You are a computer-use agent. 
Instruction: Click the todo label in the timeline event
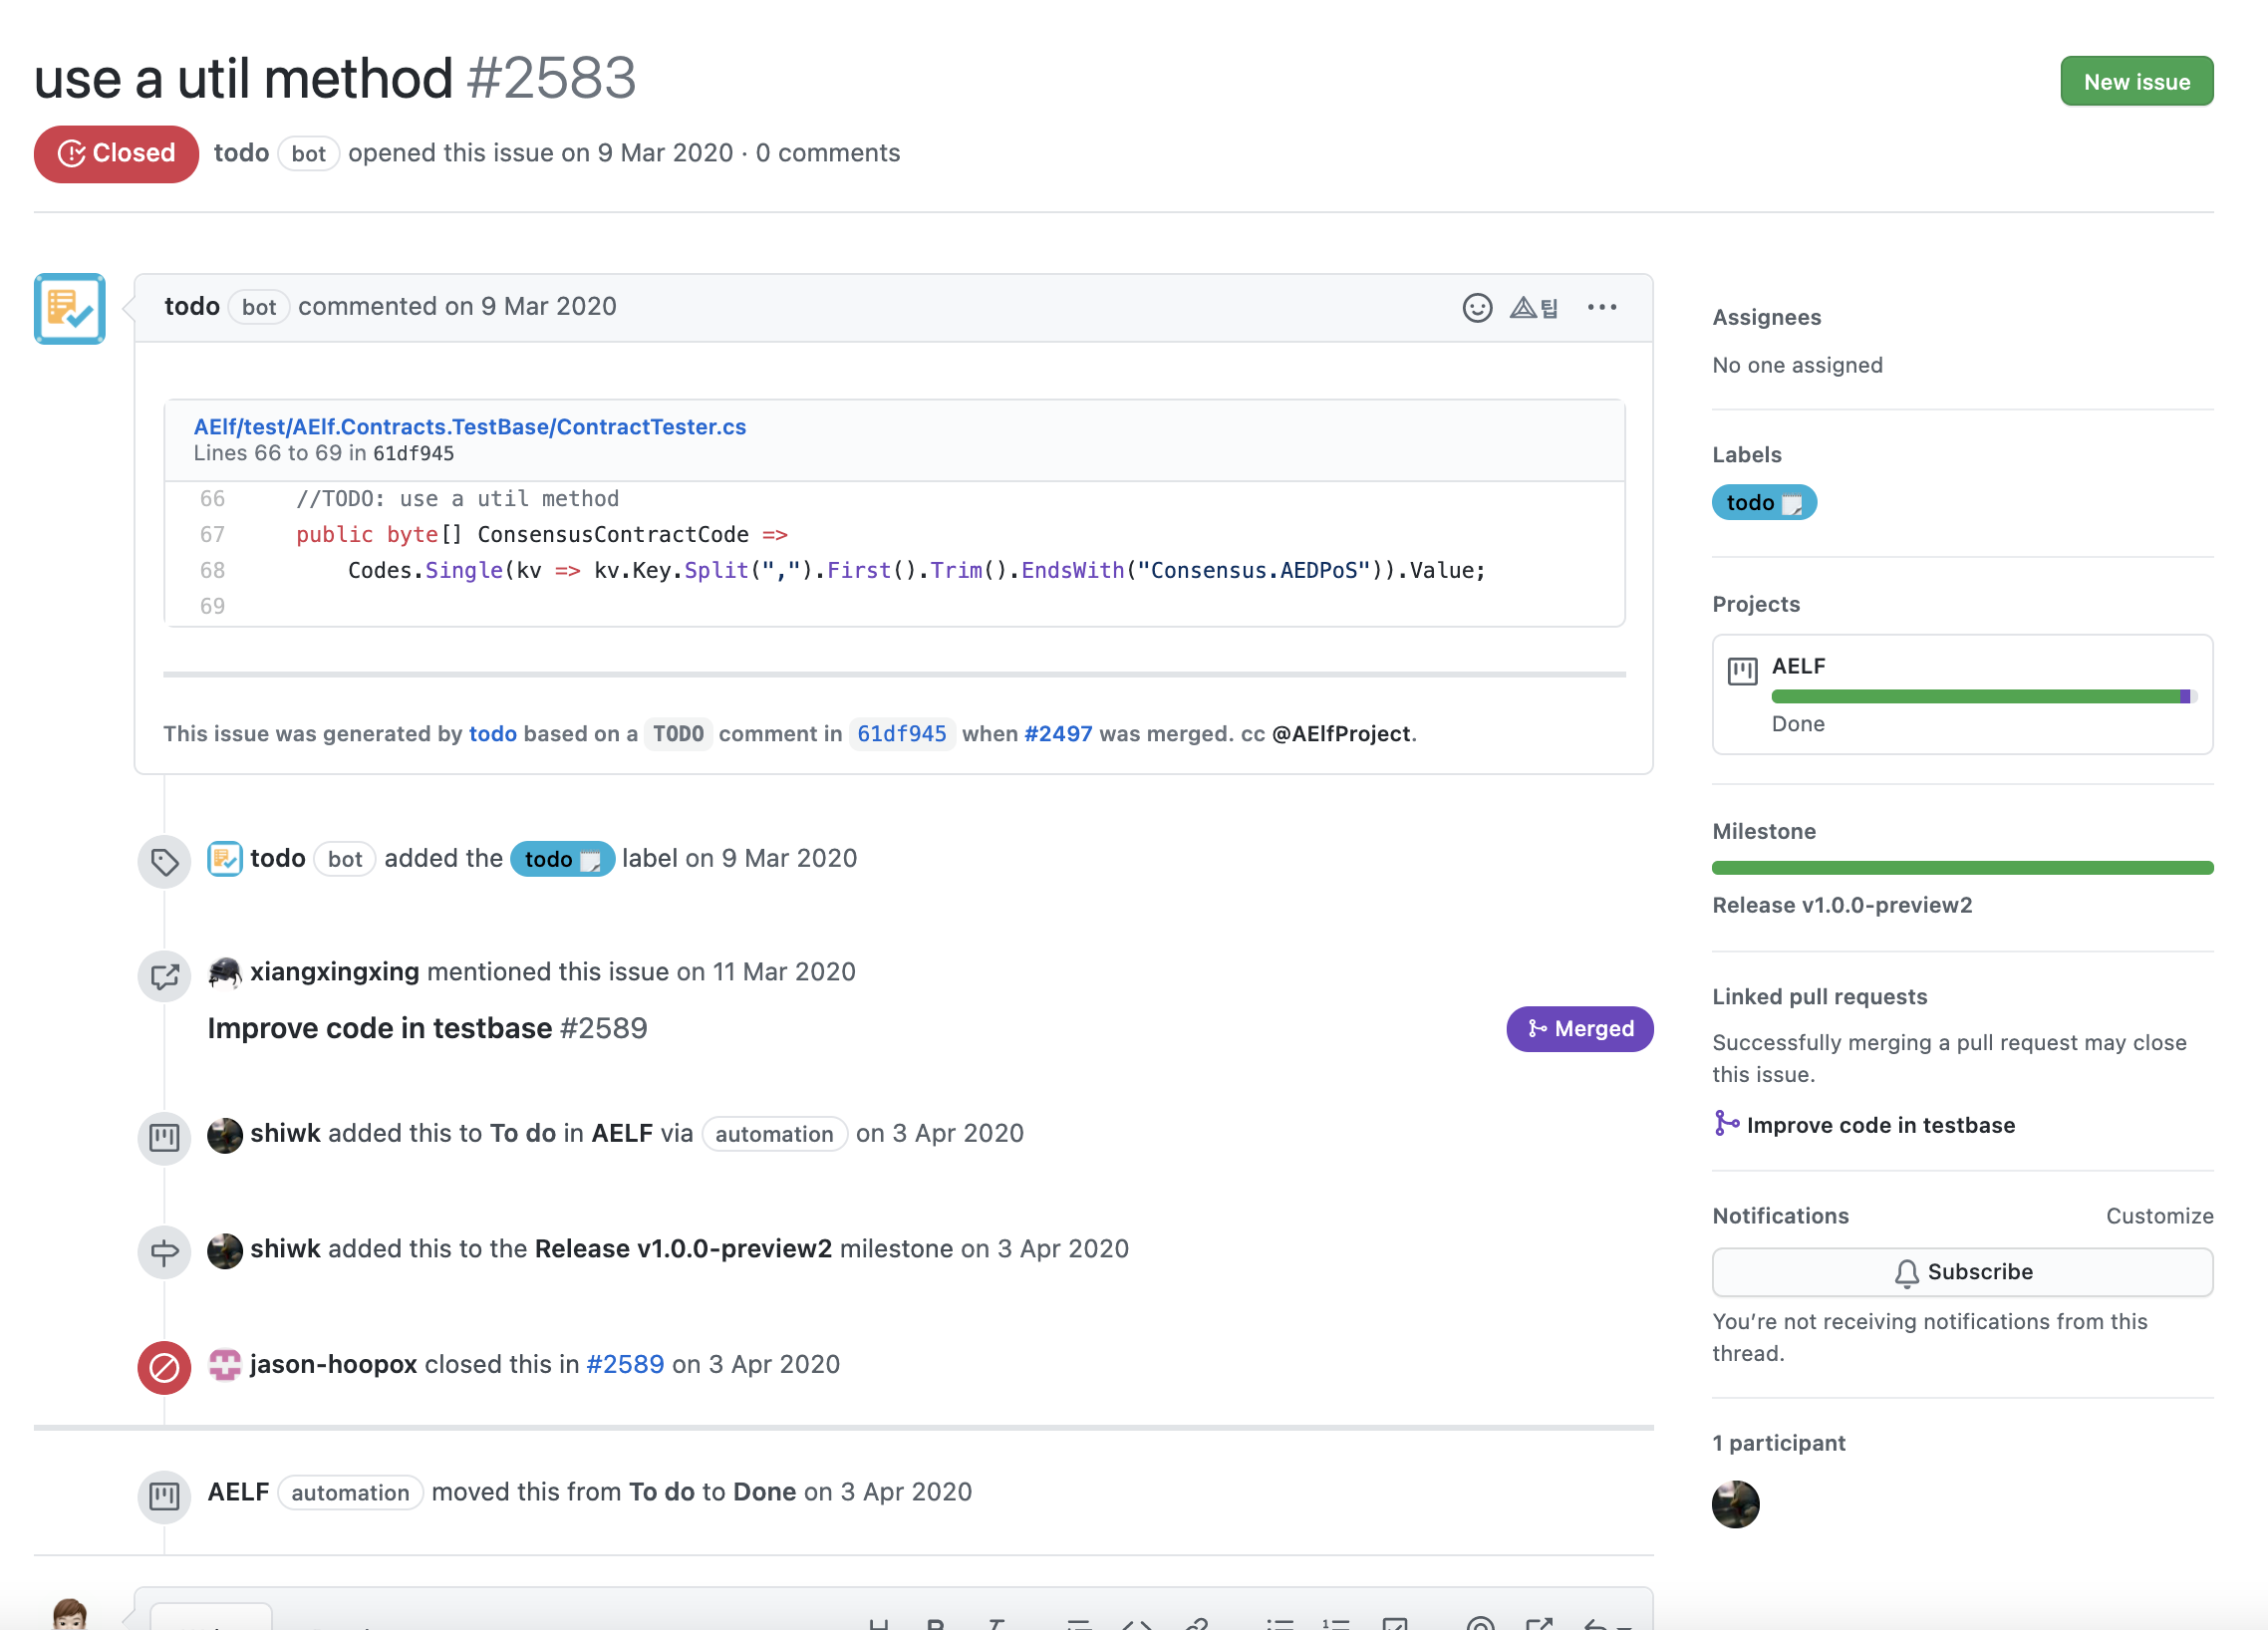coord(562,859)
